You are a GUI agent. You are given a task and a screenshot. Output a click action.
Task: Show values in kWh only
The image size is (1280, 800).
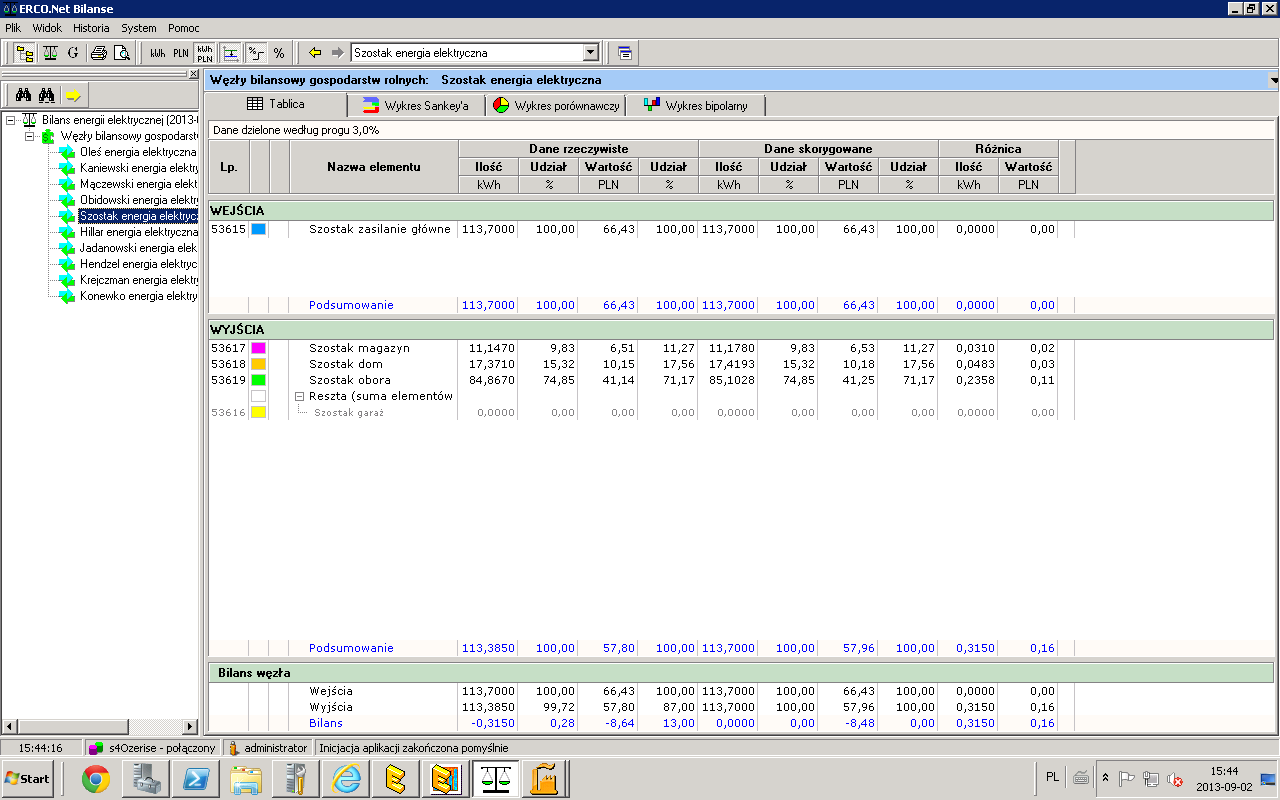[x=157, y=53]
